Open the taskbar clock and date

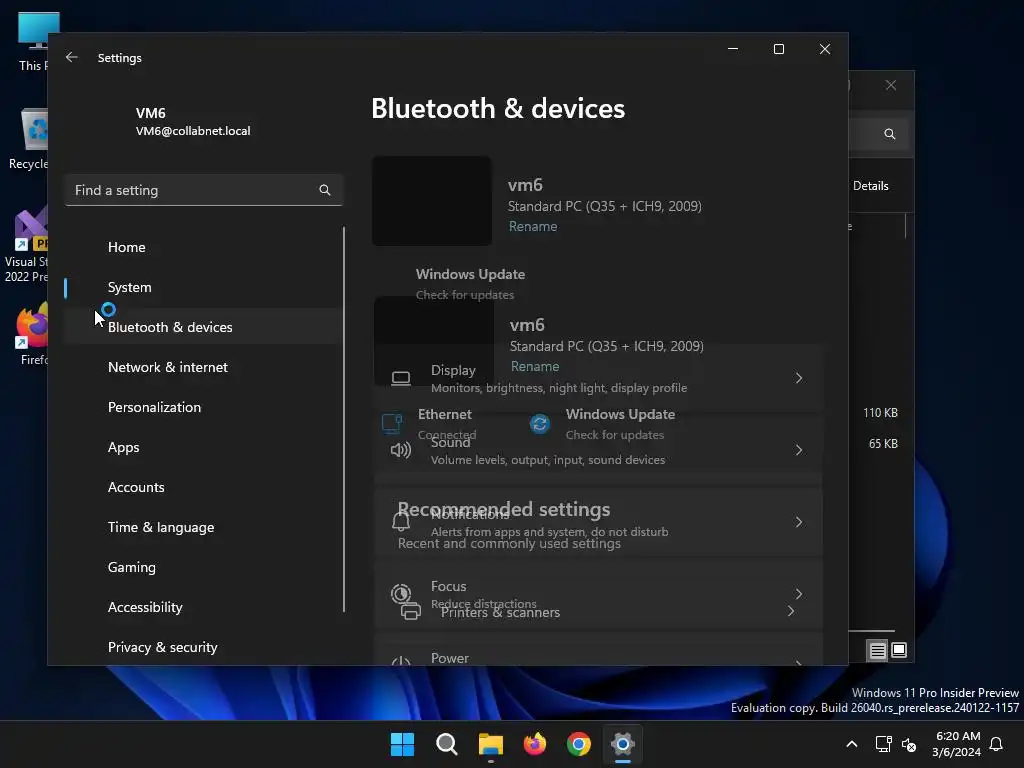(957, 744)
